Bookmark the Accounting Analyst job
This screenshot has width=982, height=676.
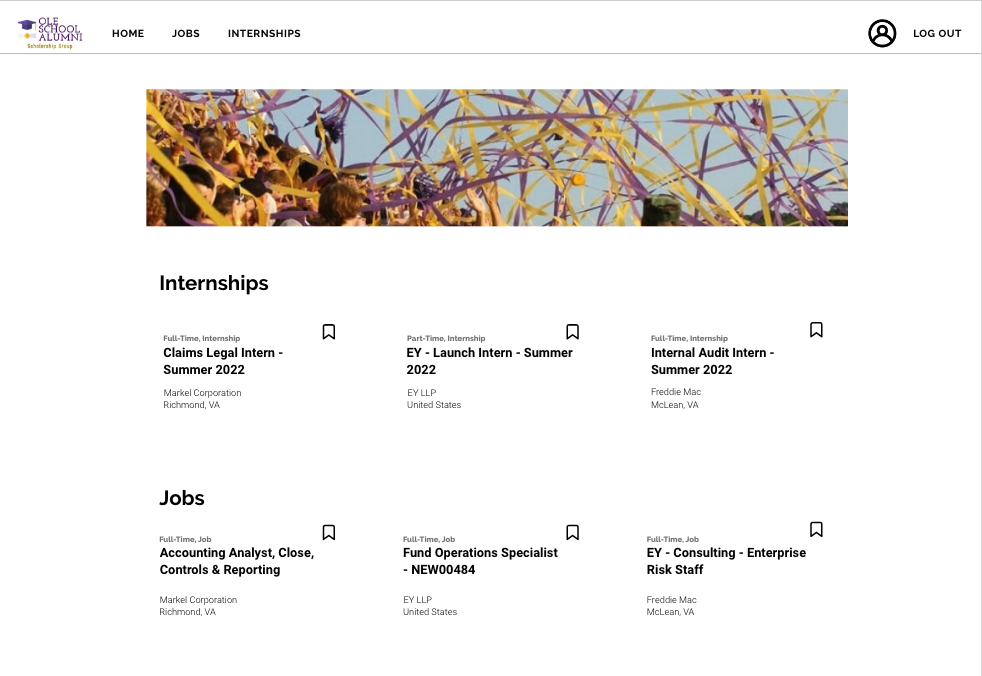[x=328, y=533]
